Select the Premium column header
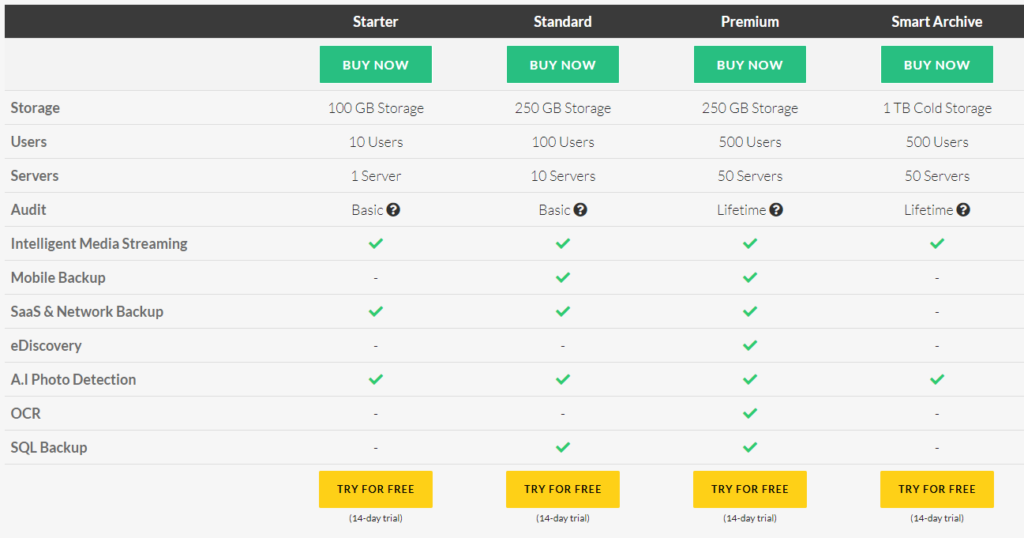 coord(750,22)
